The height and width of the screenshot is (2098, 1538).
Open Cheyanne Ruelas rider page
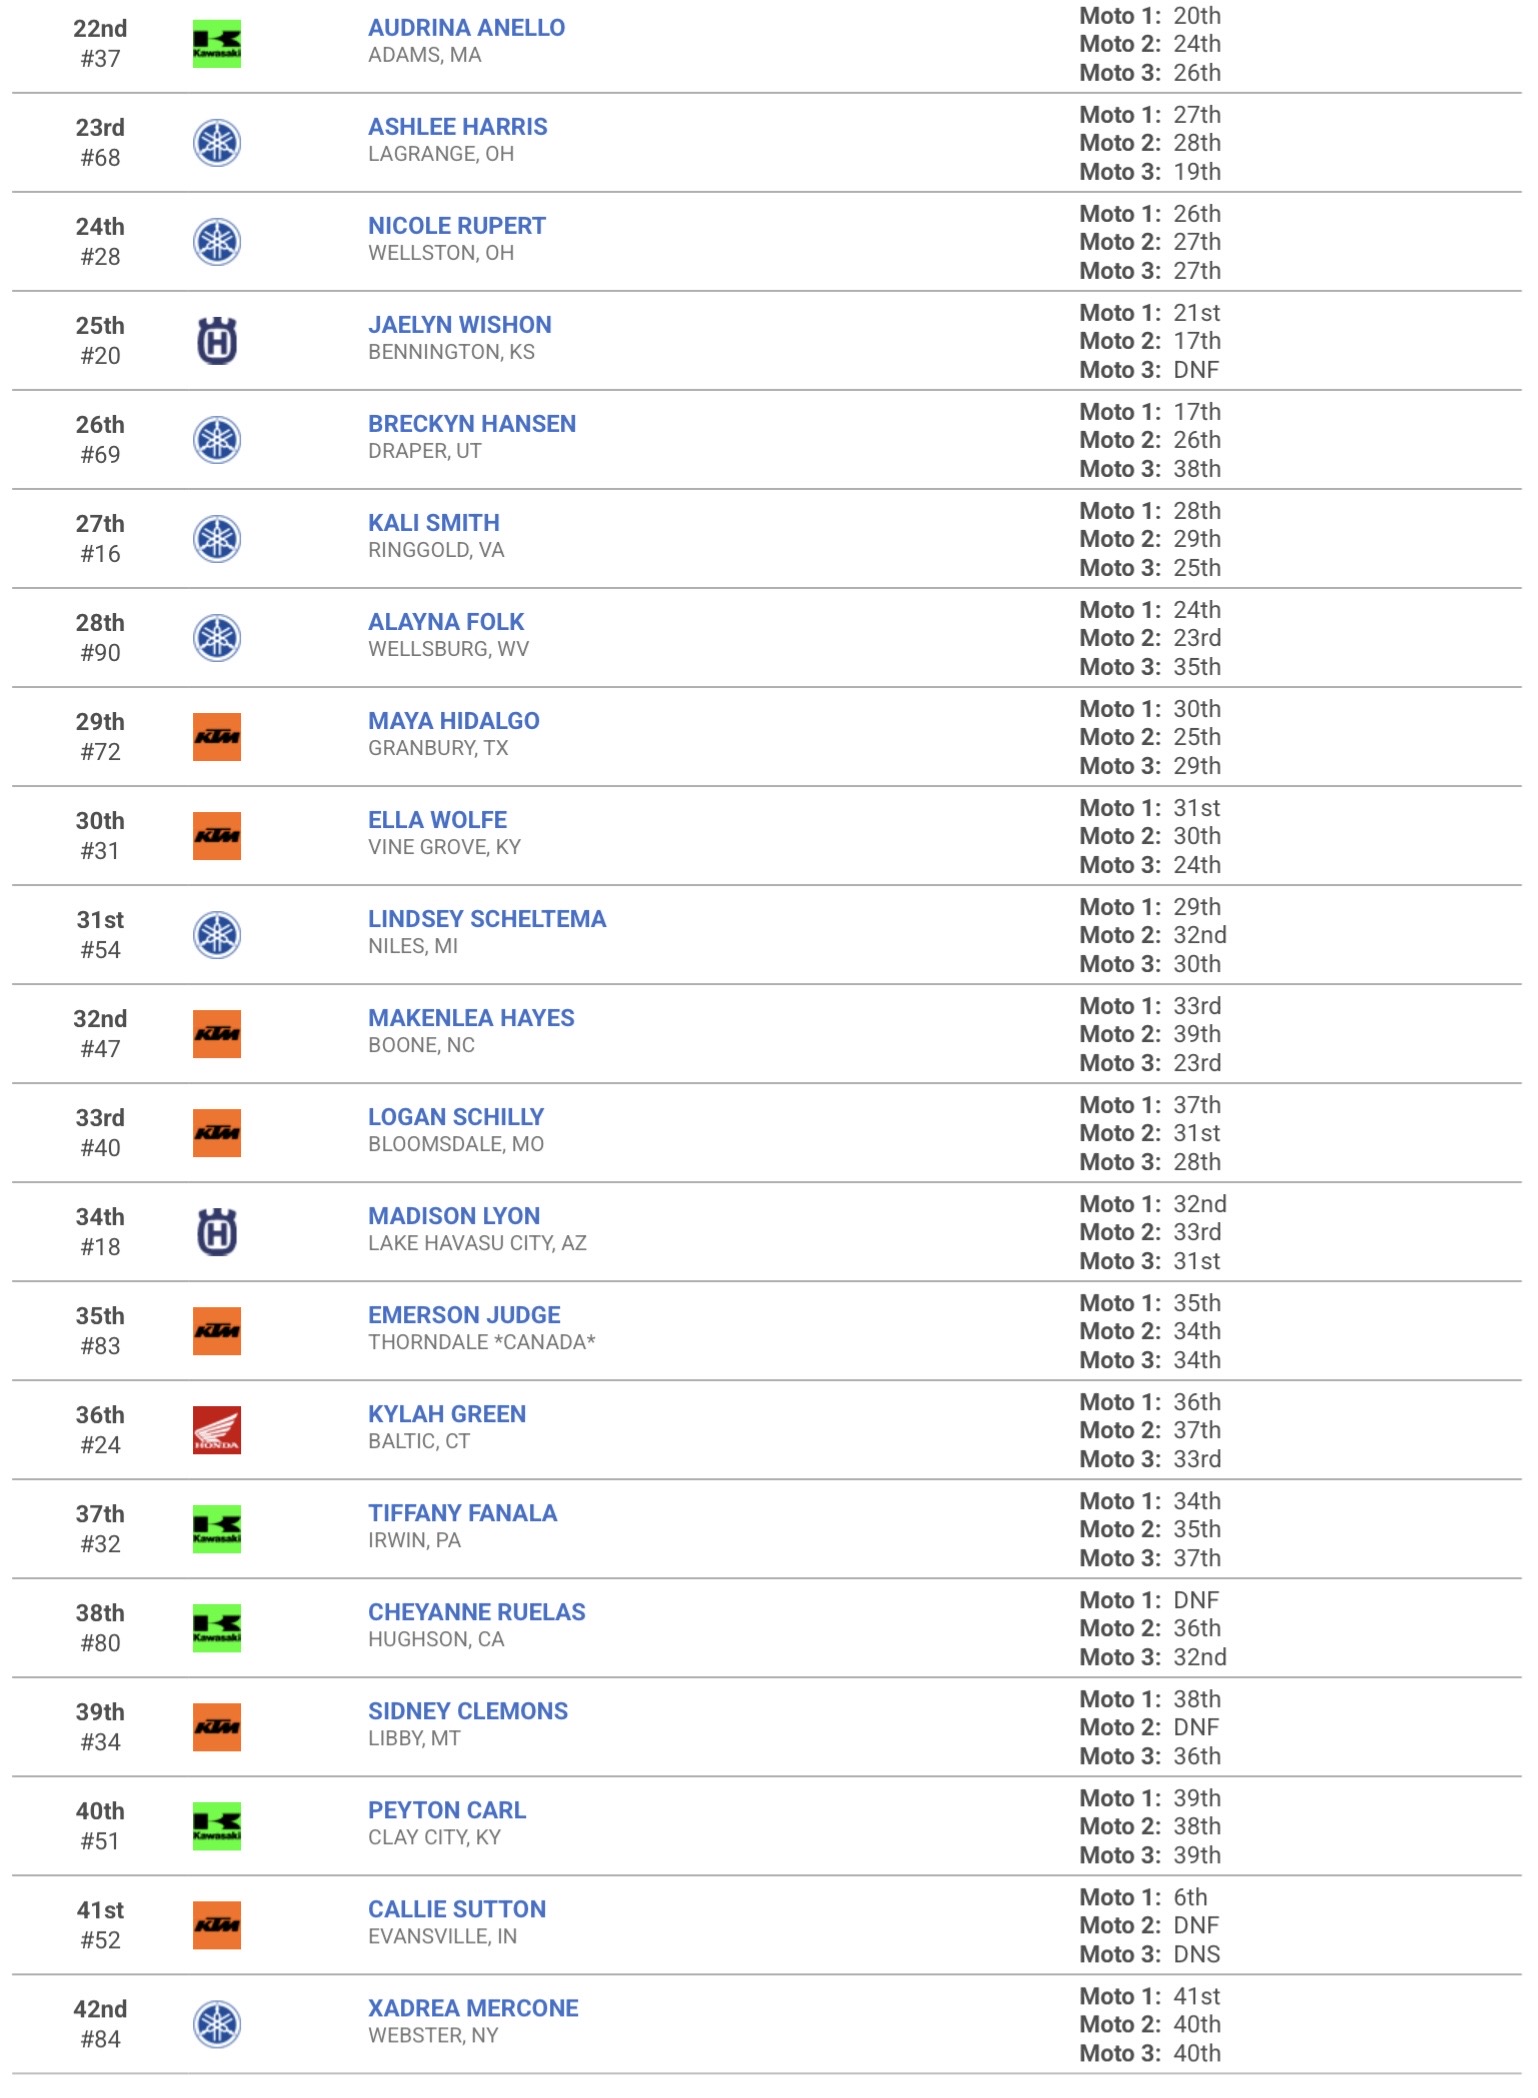tap(477, 1612)
